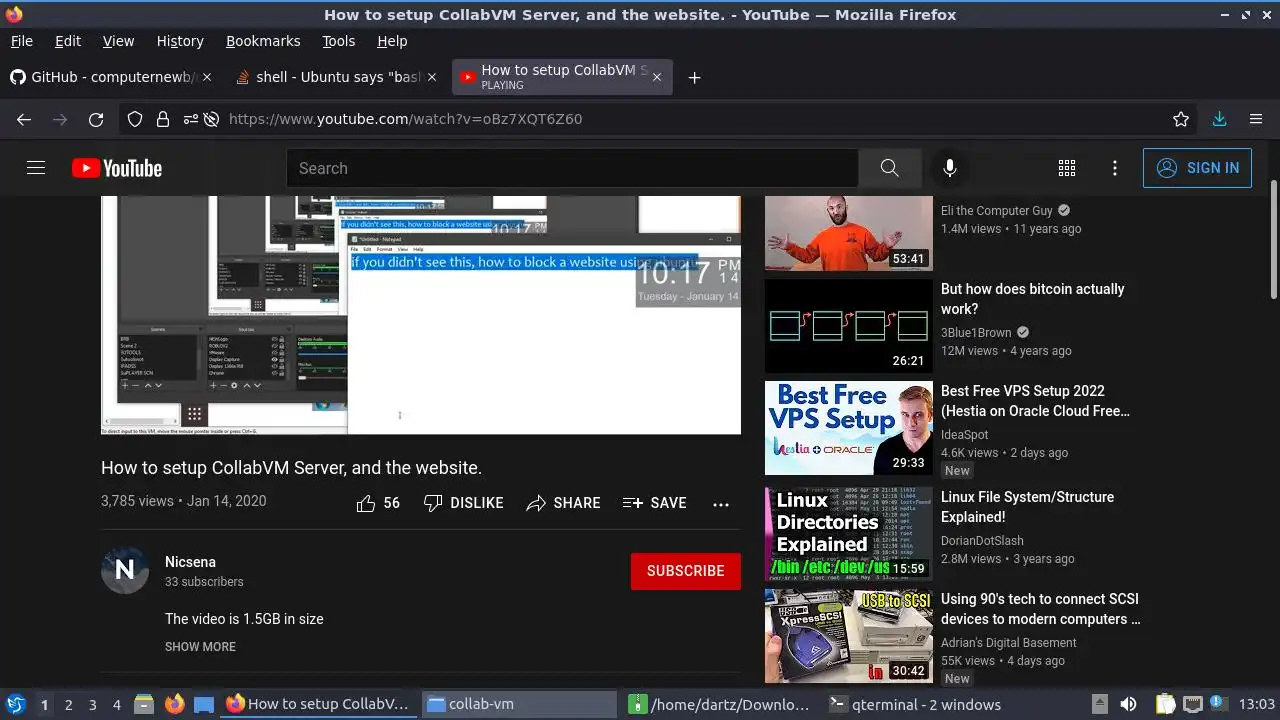Open Linux Directories Explained thumbnail

click(x=849, y=534)
